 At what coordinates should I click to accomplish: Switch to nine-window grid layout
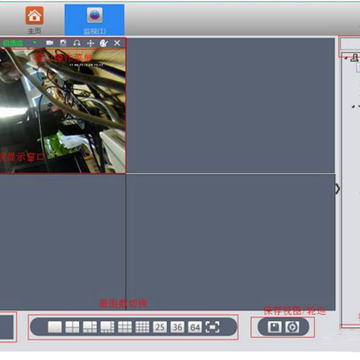pyautogui.click(x=125, y=327)
